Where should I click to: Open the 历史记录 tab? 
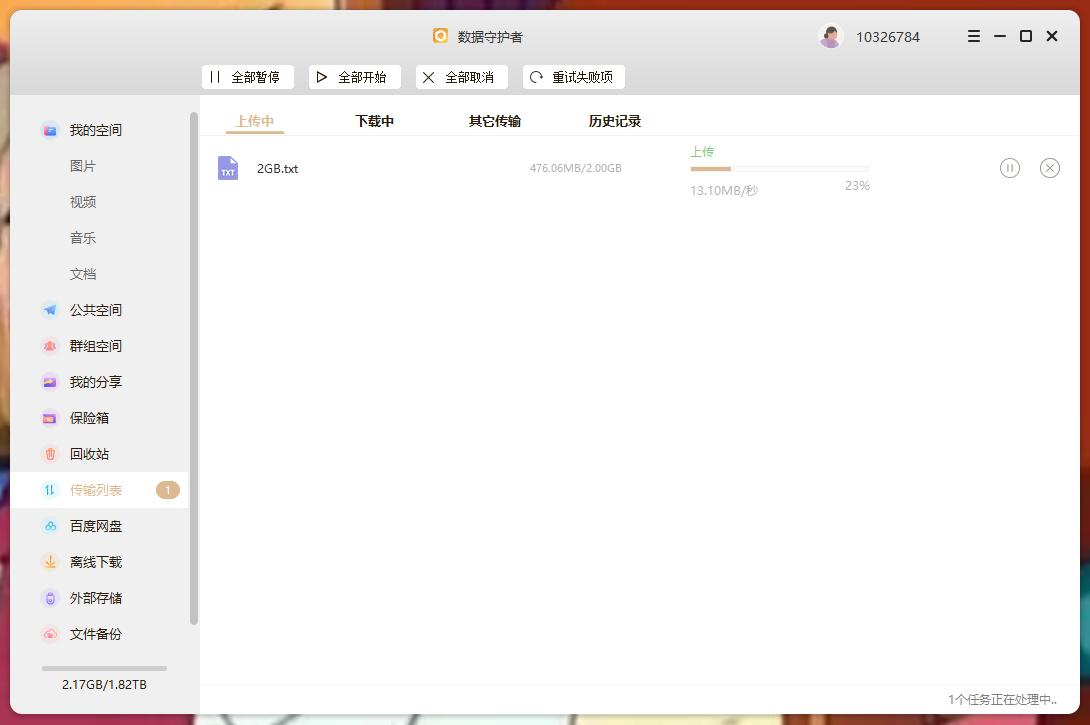point(614,120)
